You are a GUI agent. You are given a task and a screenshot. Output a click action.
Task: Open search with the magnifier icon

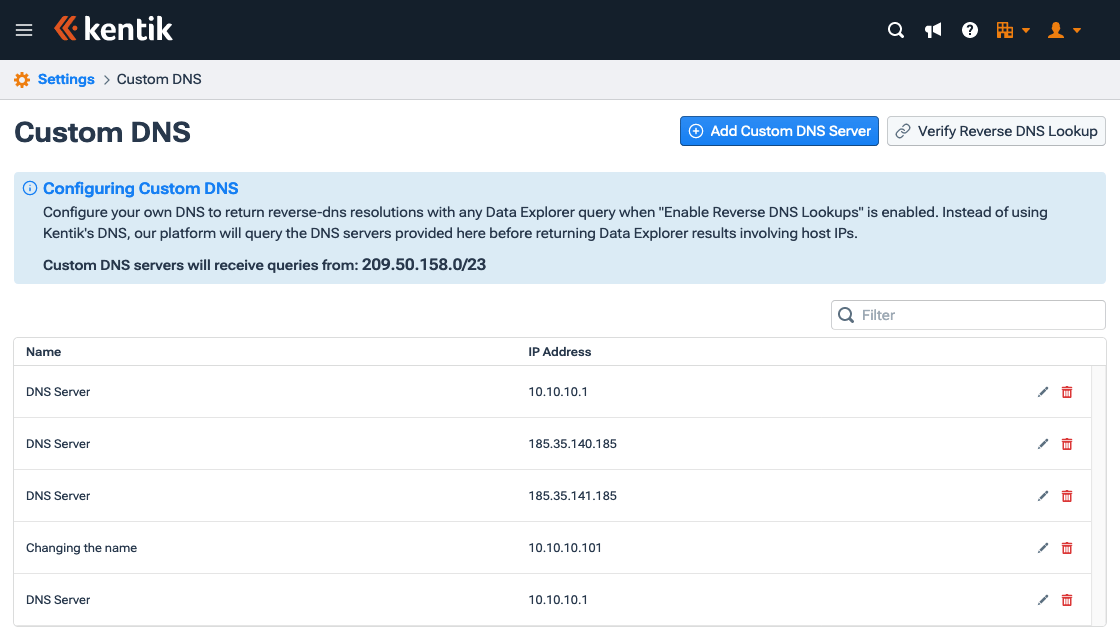coord(896,30)
